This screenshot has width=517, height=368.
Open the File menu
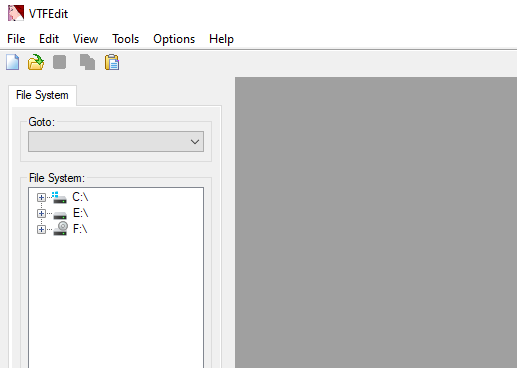pyautogui.click(x=16, y=39)
